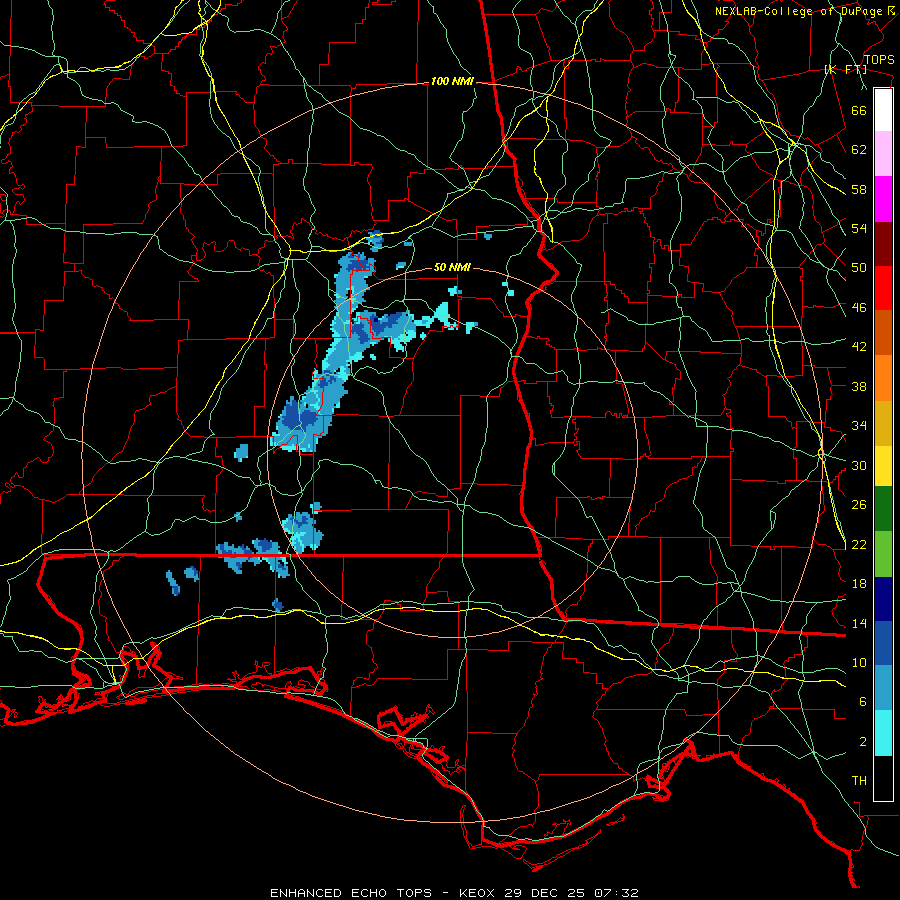900x900 pixels.
Task: Click the orange 42 kft legend swatch
Action: (x=883, y=378)
